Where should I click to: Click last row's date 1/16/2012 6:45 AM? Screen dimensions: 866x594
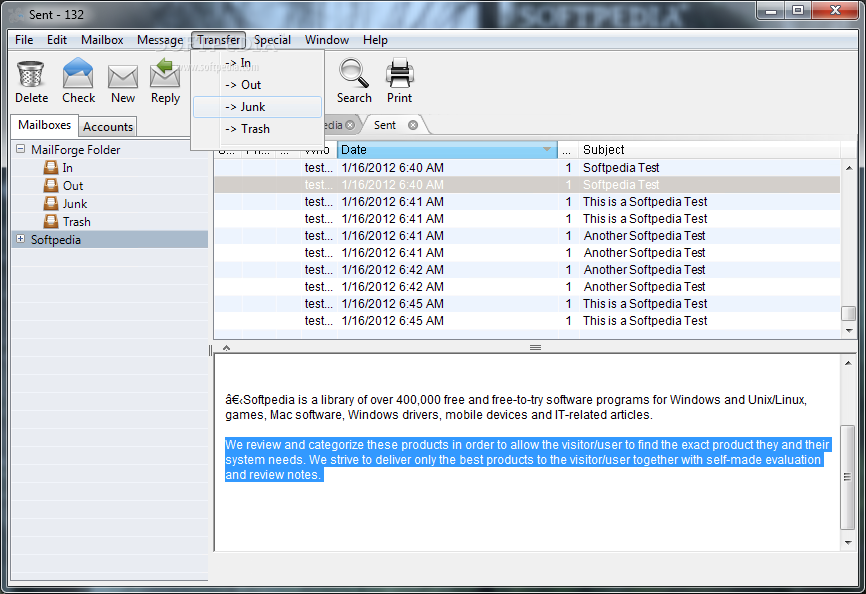393,321
